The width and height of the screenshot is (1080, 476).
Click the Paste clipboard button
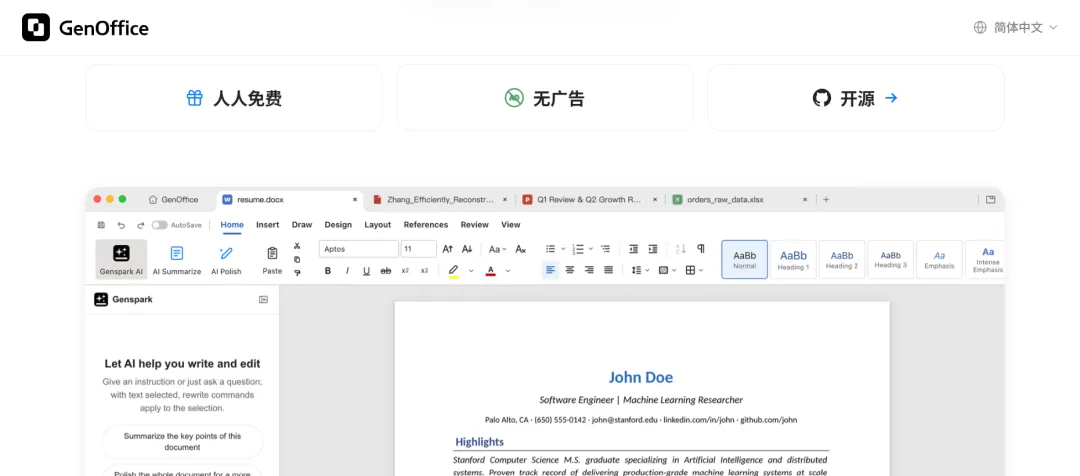[x=272, y=260]
